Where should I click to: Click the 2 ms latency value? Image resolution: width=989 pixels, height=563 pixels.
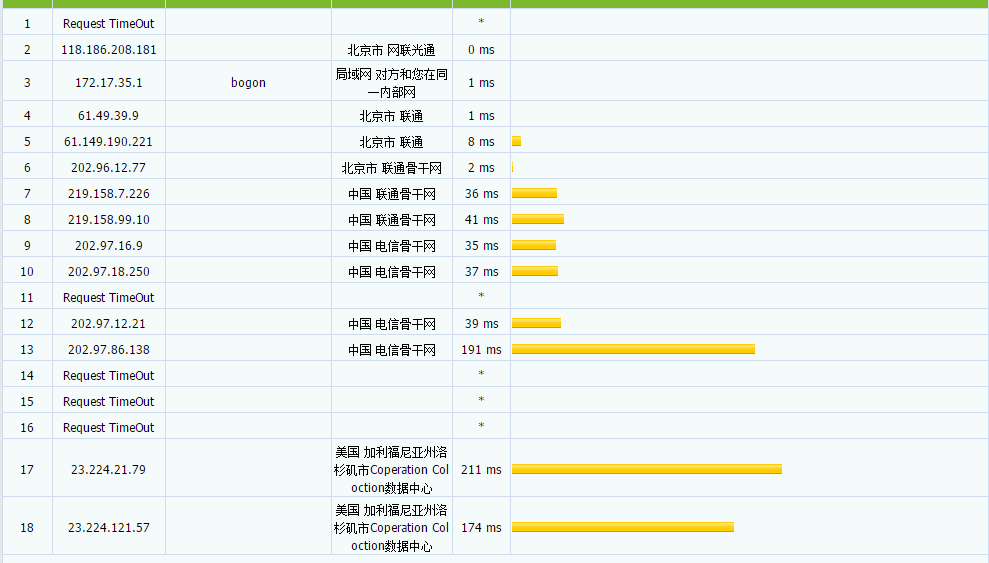[481, 168]
